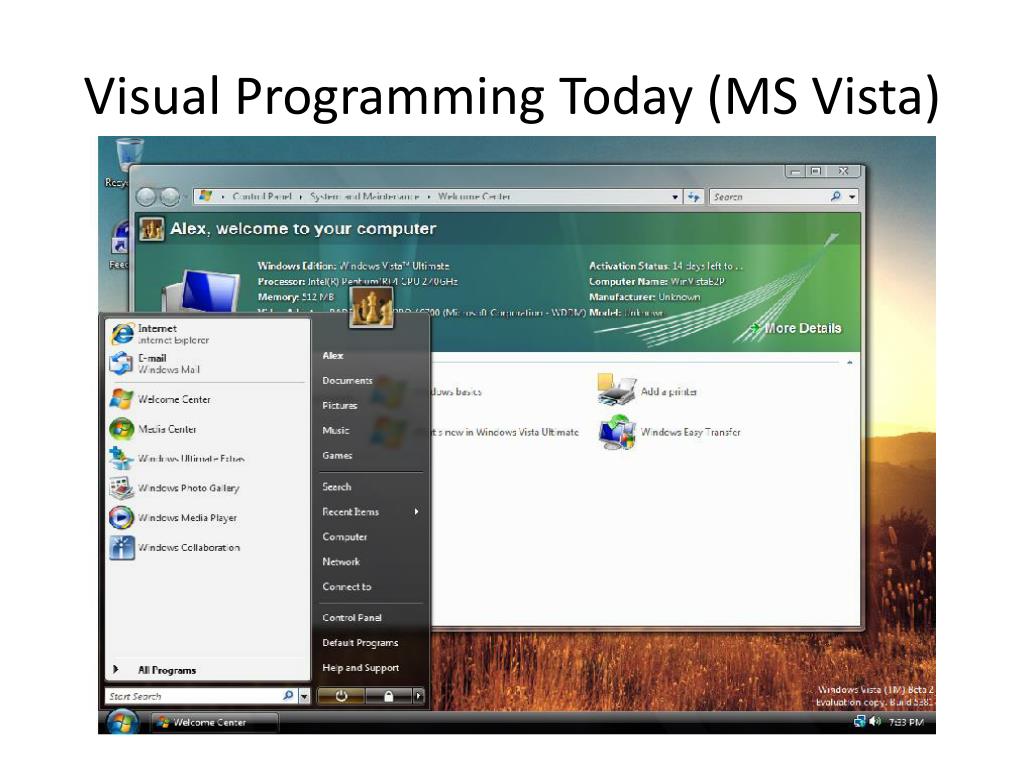Viewport: 1024px width, 768px height.
Task: Click the Back navigation arrow
Action: point(146,196)
